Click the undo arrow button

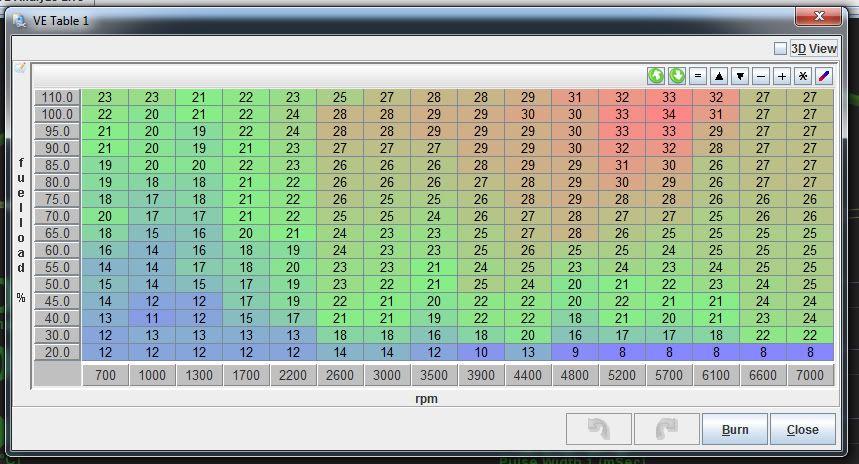click(598, 430)
